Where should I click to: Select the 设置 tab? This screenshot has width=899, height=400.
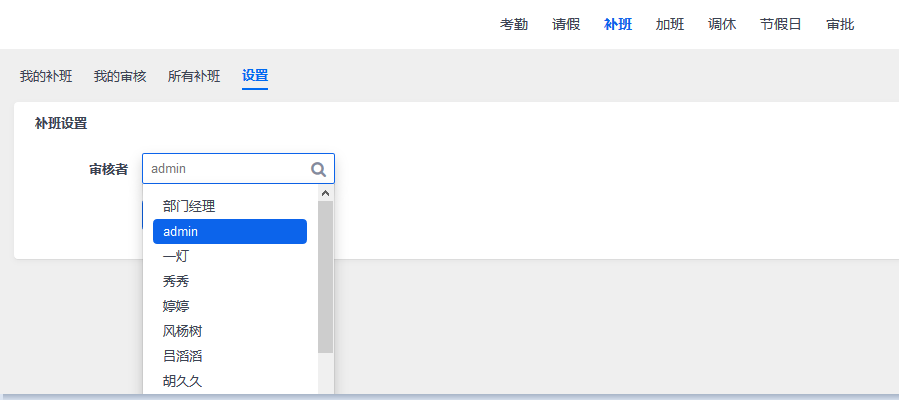click(x=255, y=76)
